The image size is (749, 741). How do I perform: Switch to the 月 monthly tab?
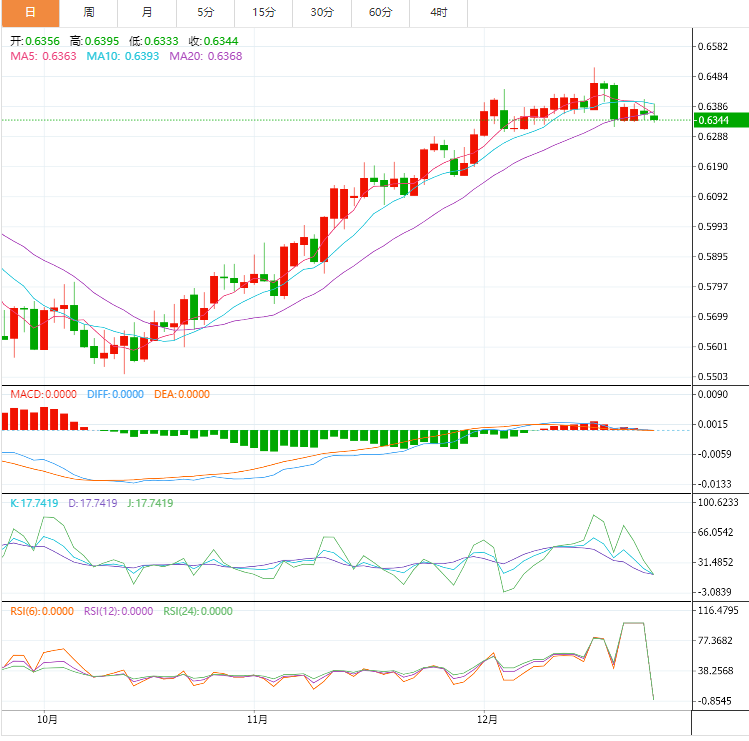(147, 13)
